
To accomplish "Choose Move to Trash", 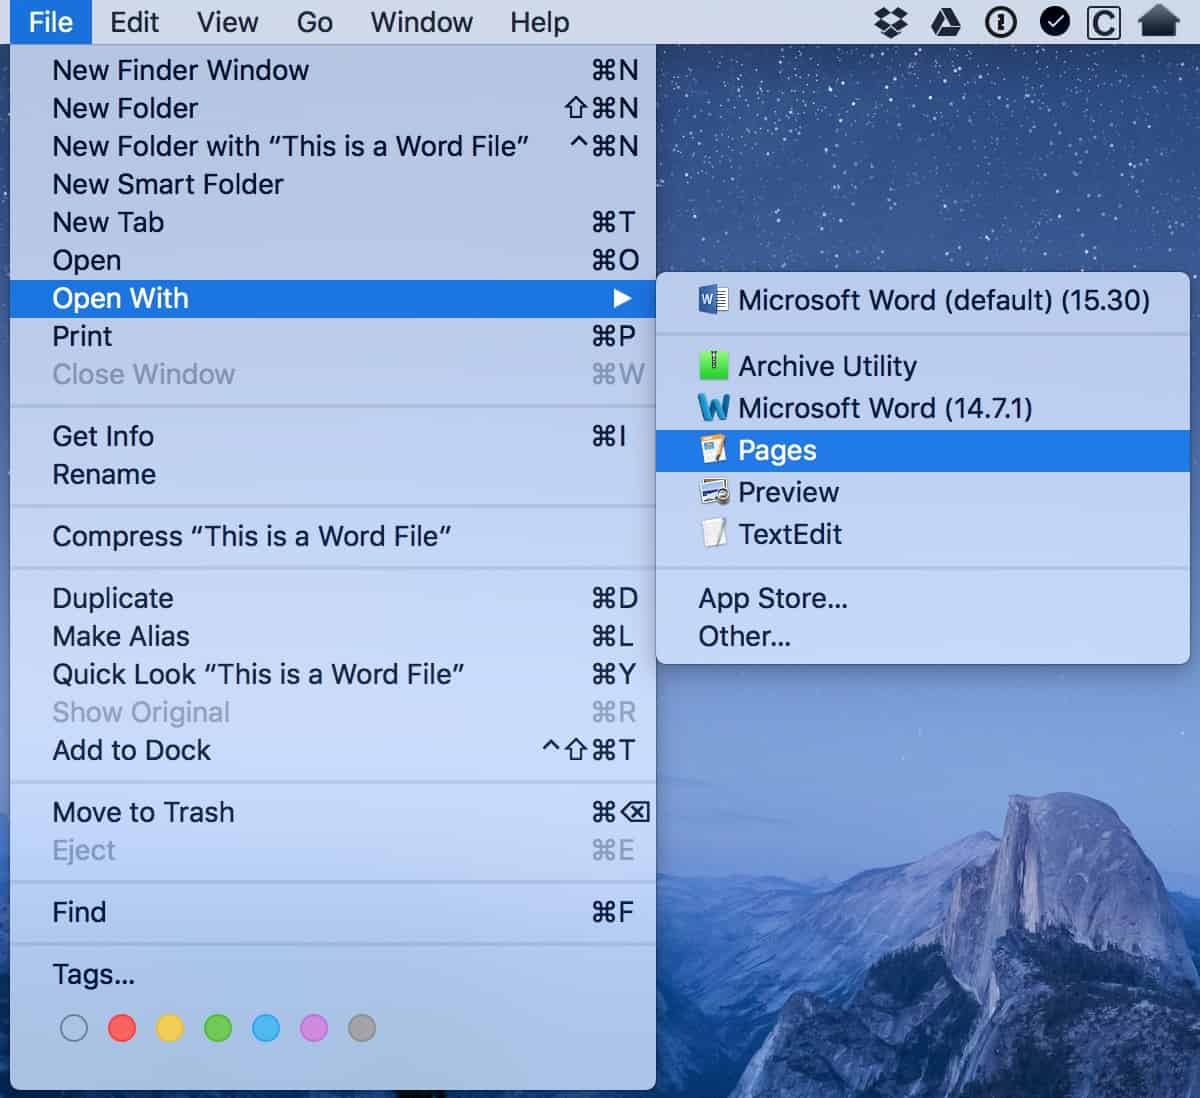I will [x=143, y=812].
